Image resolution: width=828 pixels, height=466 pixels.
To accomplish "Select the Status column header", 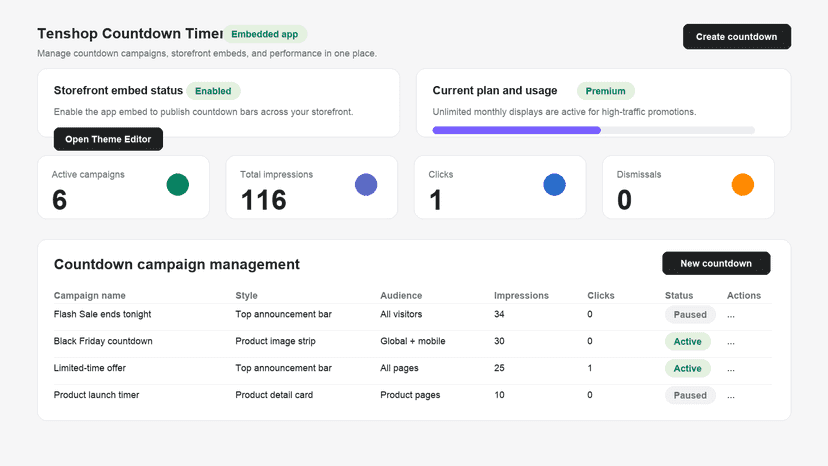I will 679,295.
